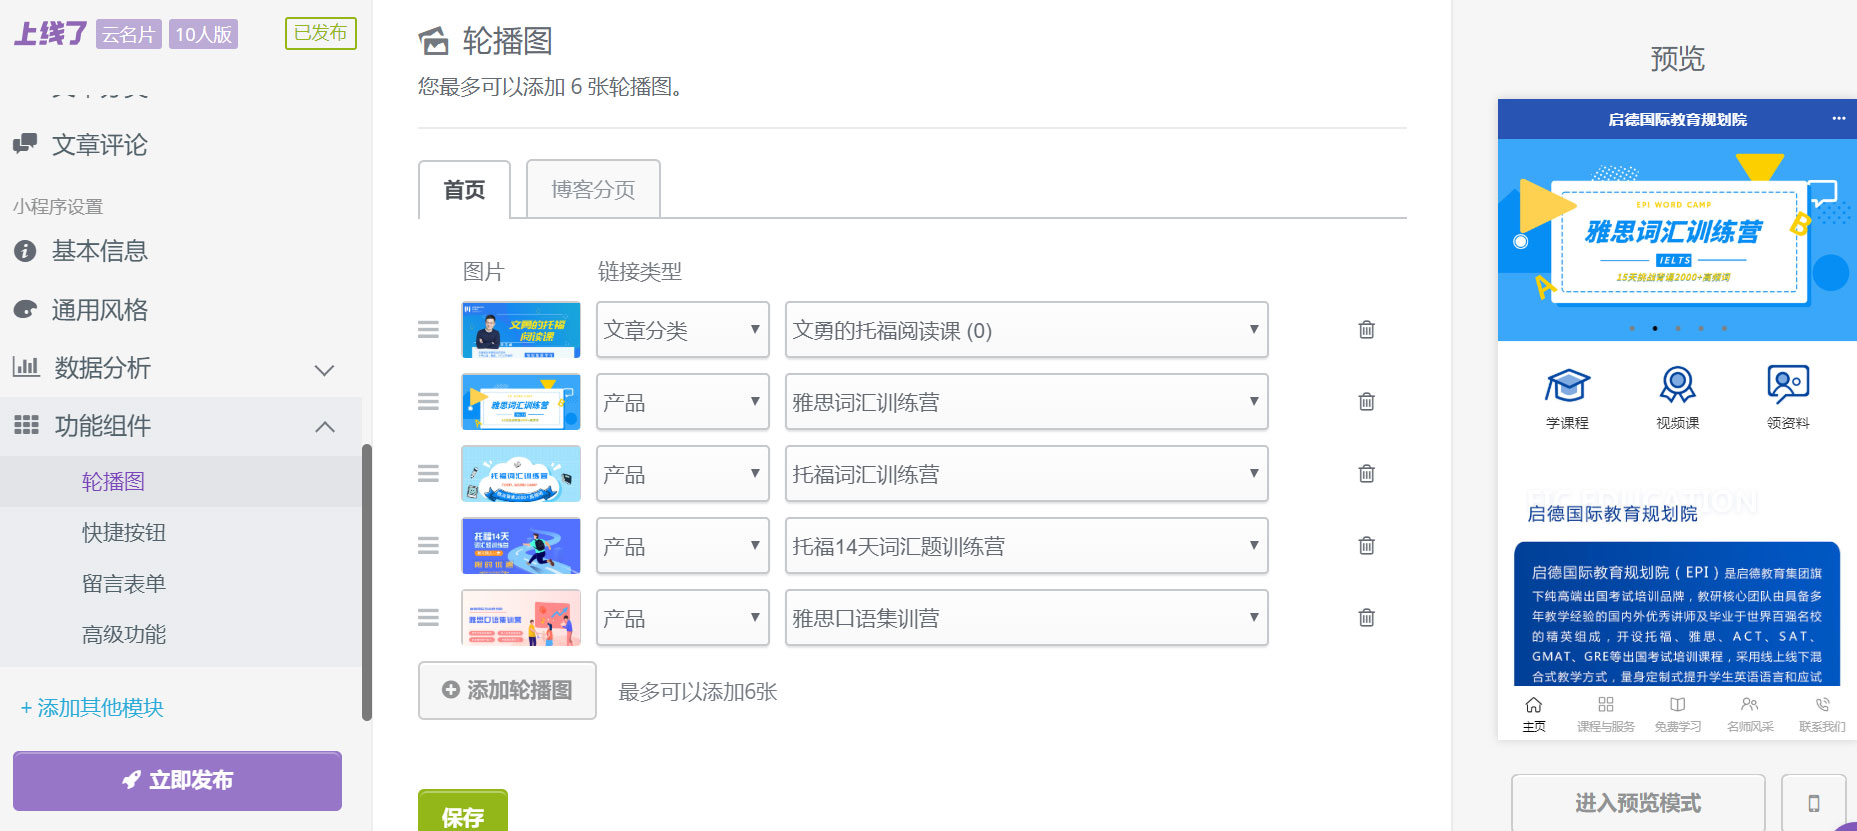Click the 立即发布 publish button
This screenshot has width=1857, height=831.
click(x=177, y=780)
